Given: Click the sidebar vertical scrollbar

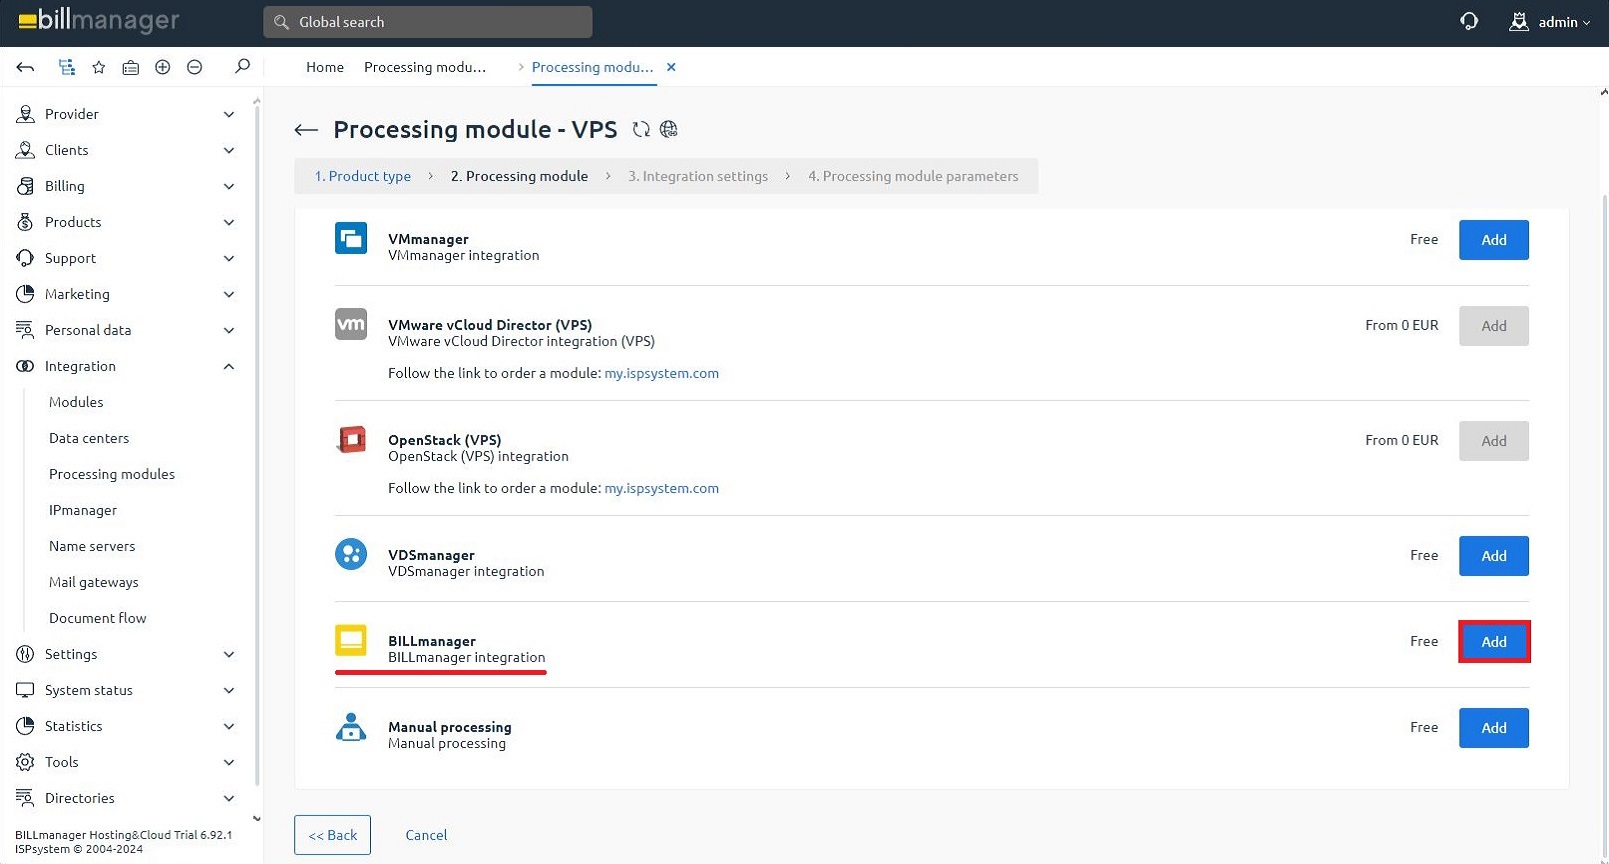Looking at the screenshot, I should click(257, 446).
